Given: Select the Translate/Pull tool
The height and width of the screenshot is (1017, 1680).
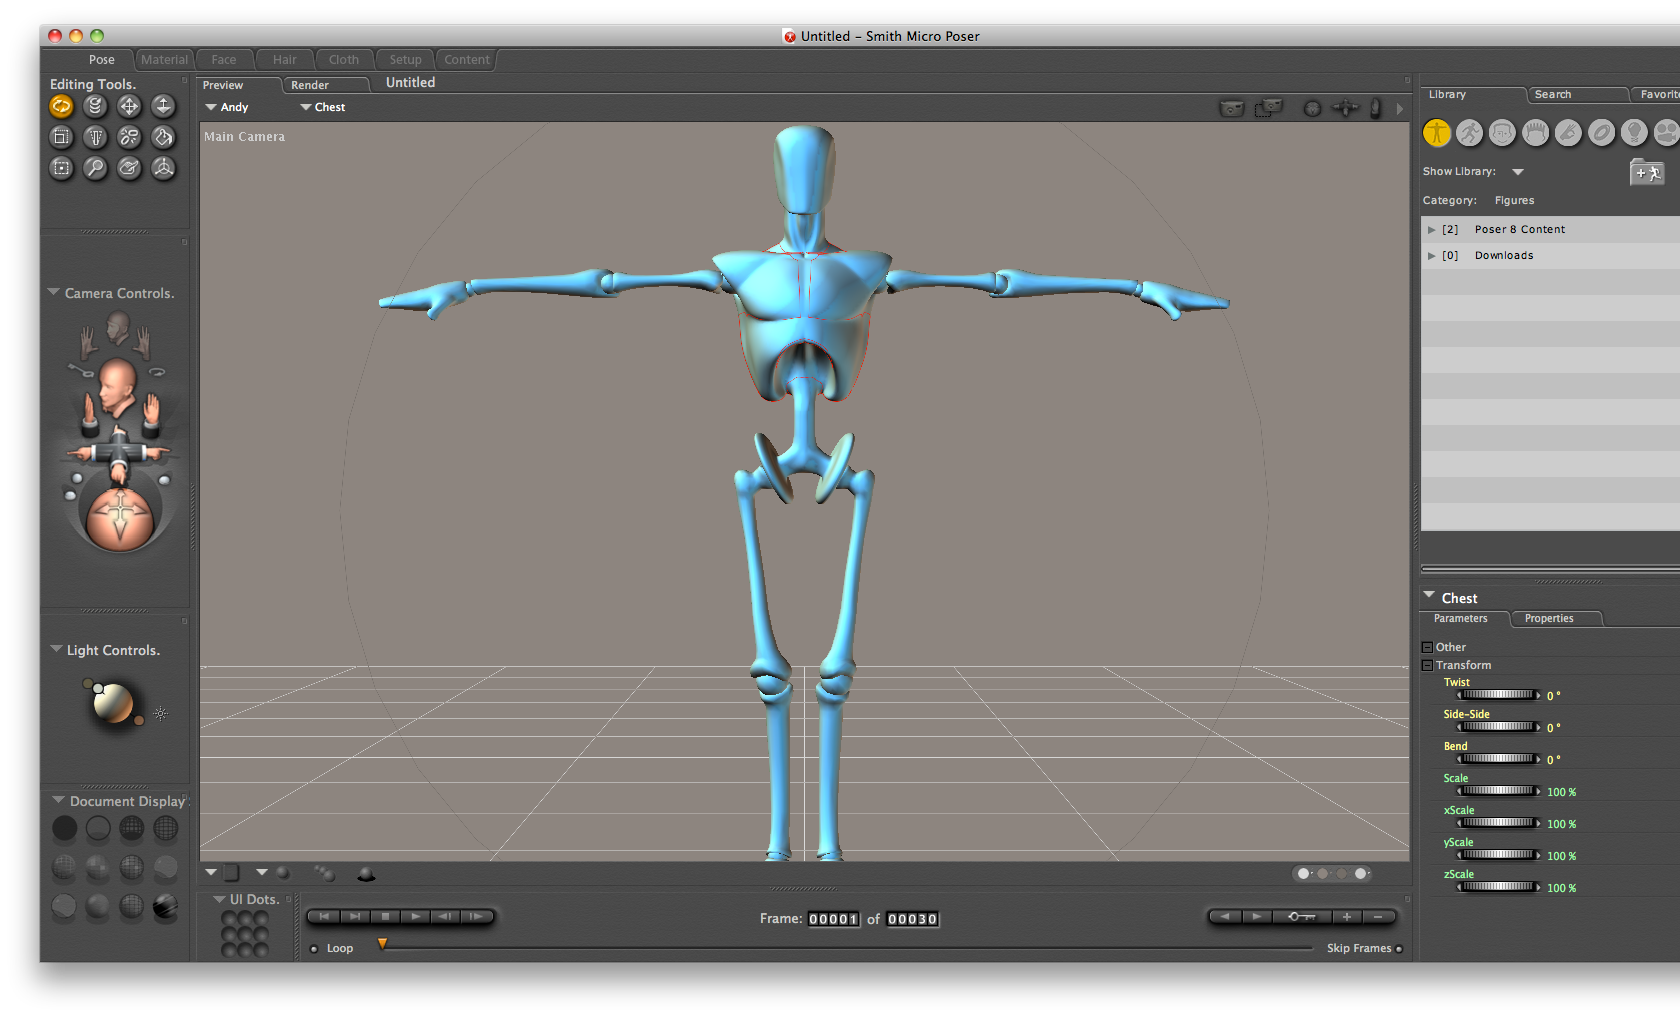Looking at the screenshot, I should point(129,106).
